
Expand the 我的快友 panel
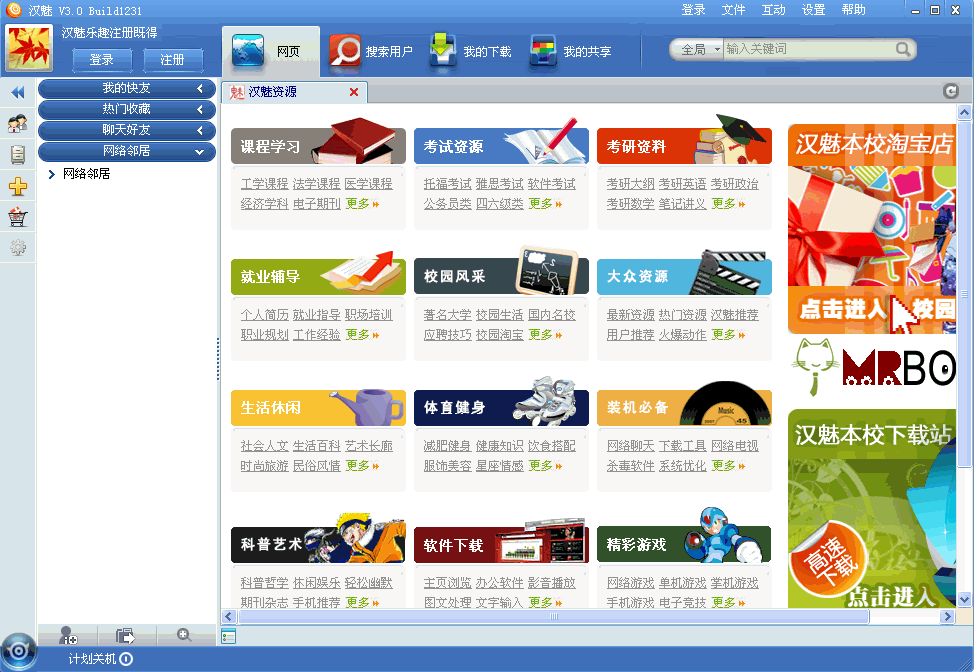click(x=127, y=88)
